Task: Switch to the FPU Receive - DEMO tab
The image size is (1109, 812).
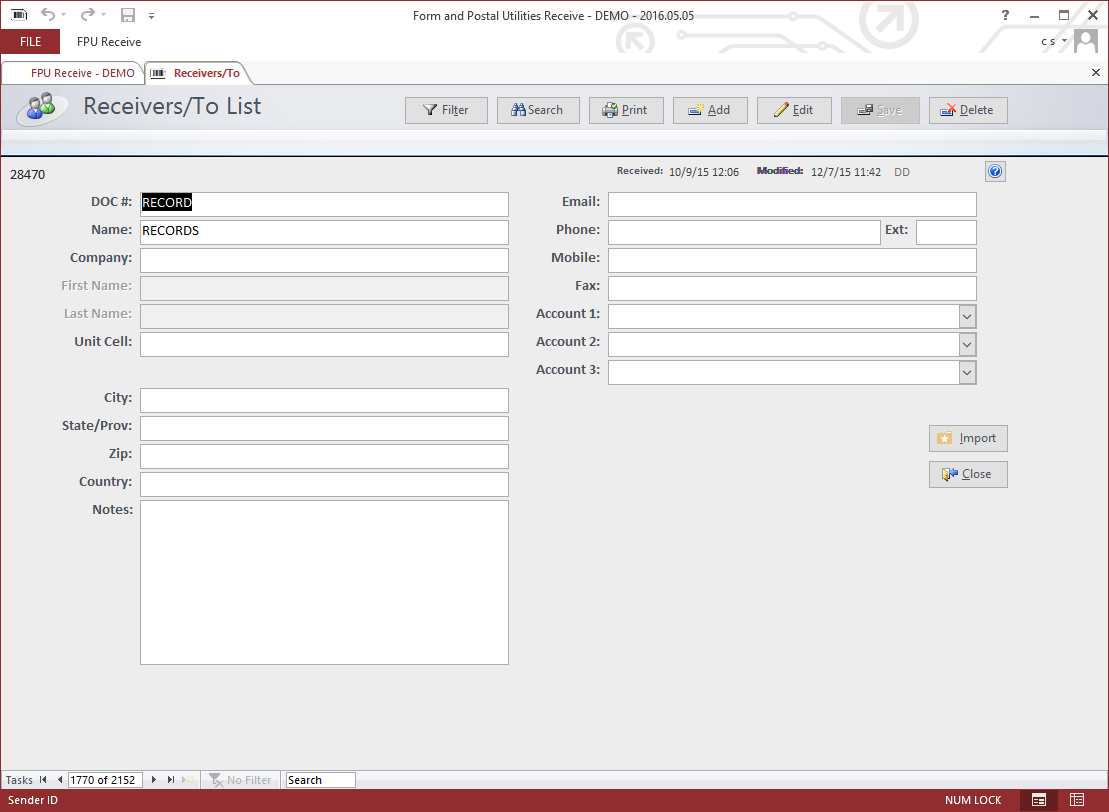Action: pyautogui.click(x=74, y=73)
